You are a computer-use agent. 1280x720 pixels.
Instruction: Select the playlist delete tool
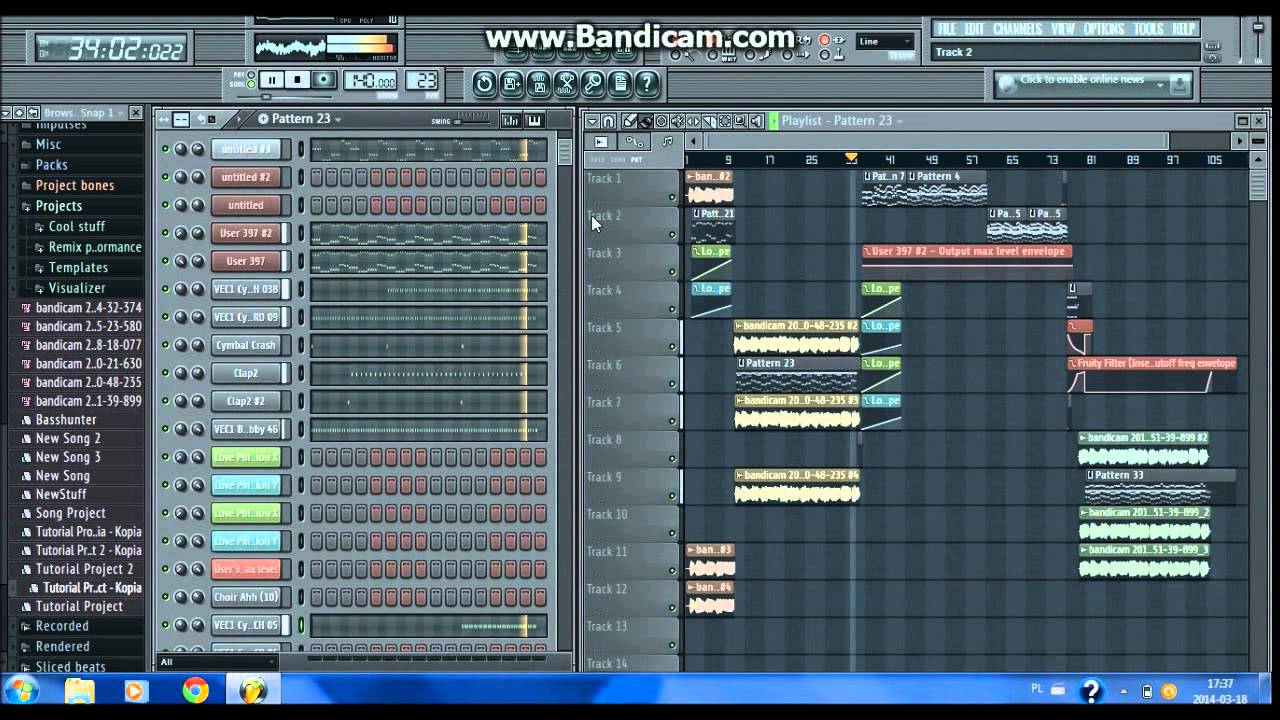pyautogui.click(x=661, y=121)
